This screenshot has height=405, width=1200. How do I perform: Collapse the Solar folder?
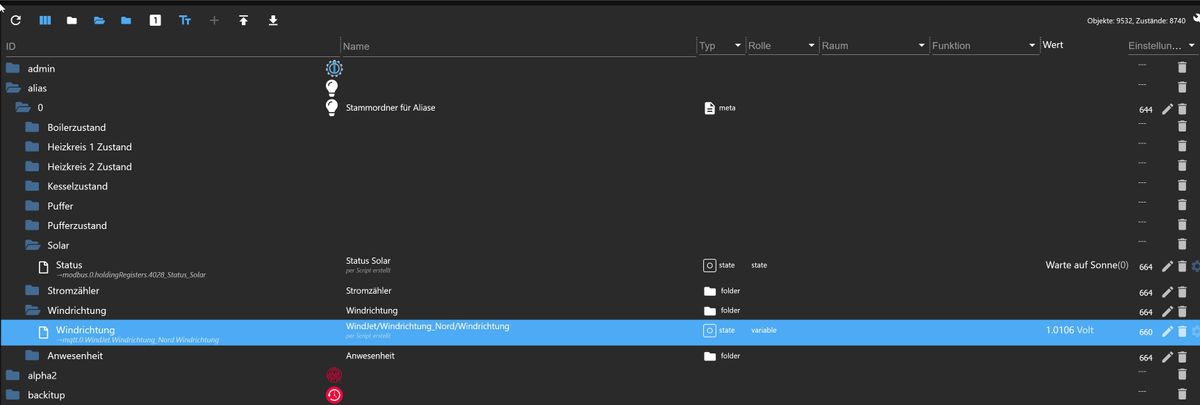33,245
